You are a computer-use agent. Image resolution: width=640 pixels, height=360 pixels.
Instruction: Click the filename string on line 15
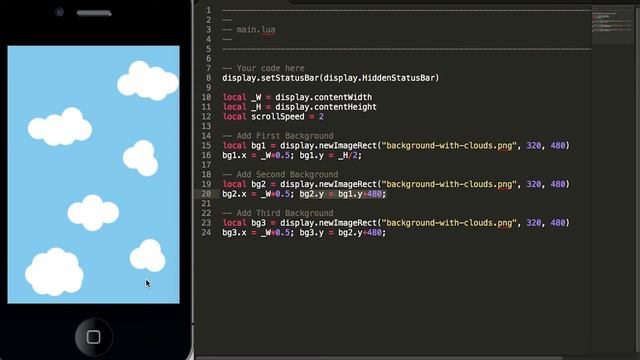coord(449,146)
